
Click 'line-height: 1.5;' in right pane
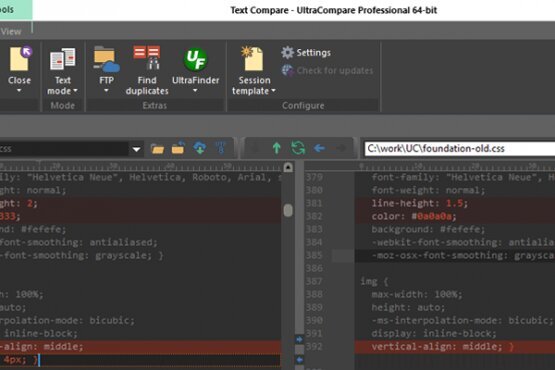[x=420, y=203]
